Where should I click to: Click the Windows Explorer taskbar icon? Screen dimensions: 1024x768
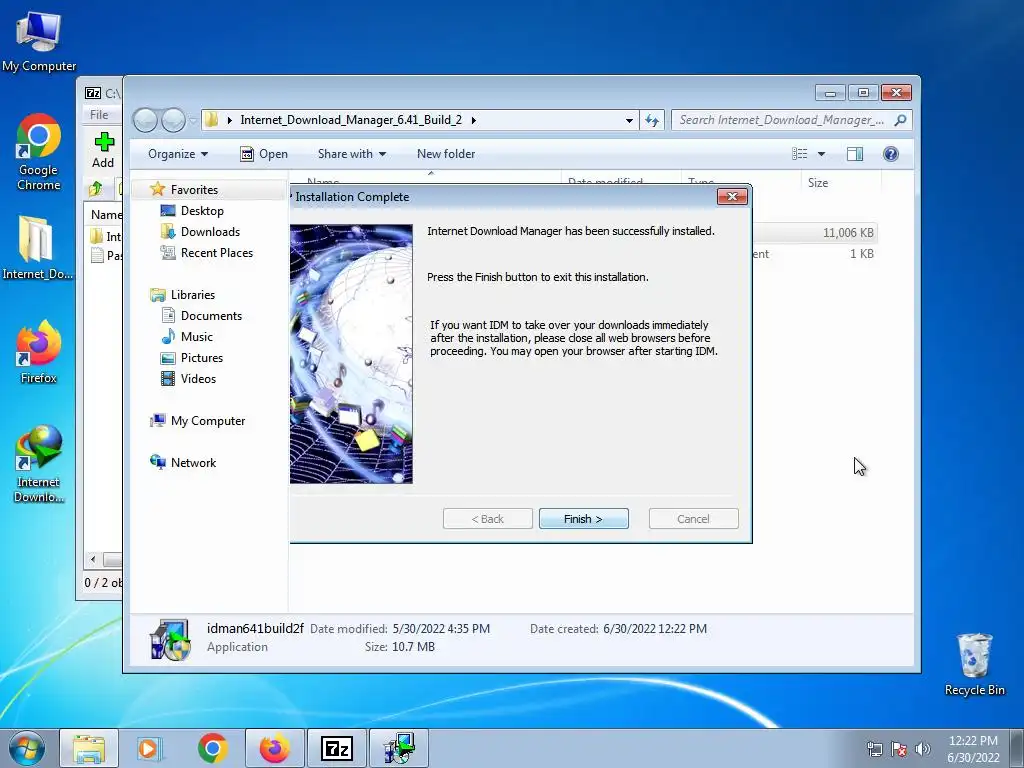tap(89, 748)
